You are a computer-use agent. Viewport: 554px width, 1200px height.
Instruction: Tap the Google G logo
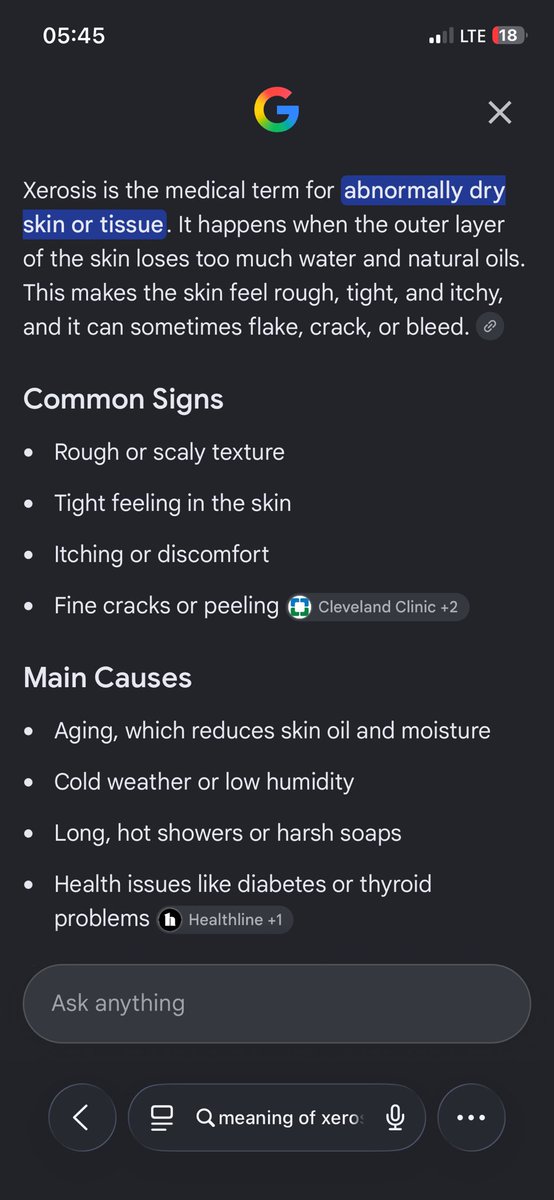pyautogui.click(x=276, y=111)
